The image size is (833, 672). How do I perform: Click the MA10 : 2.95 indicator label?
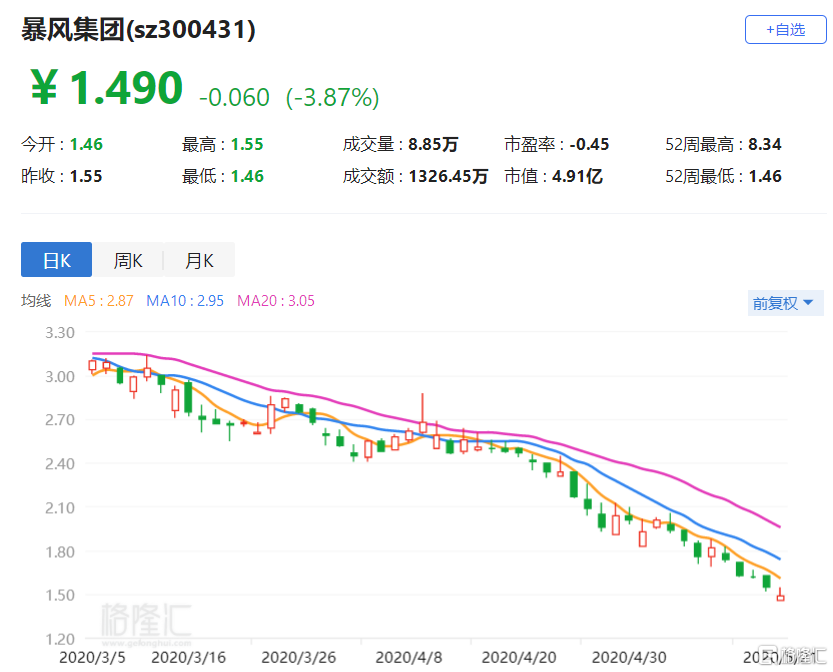click(185, 301)
